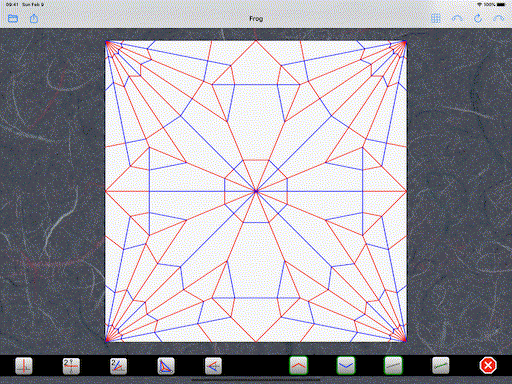Tap the center vertex of the crease pattern
The width and height of the screenshot is (512, 384).
pos(256,191)
